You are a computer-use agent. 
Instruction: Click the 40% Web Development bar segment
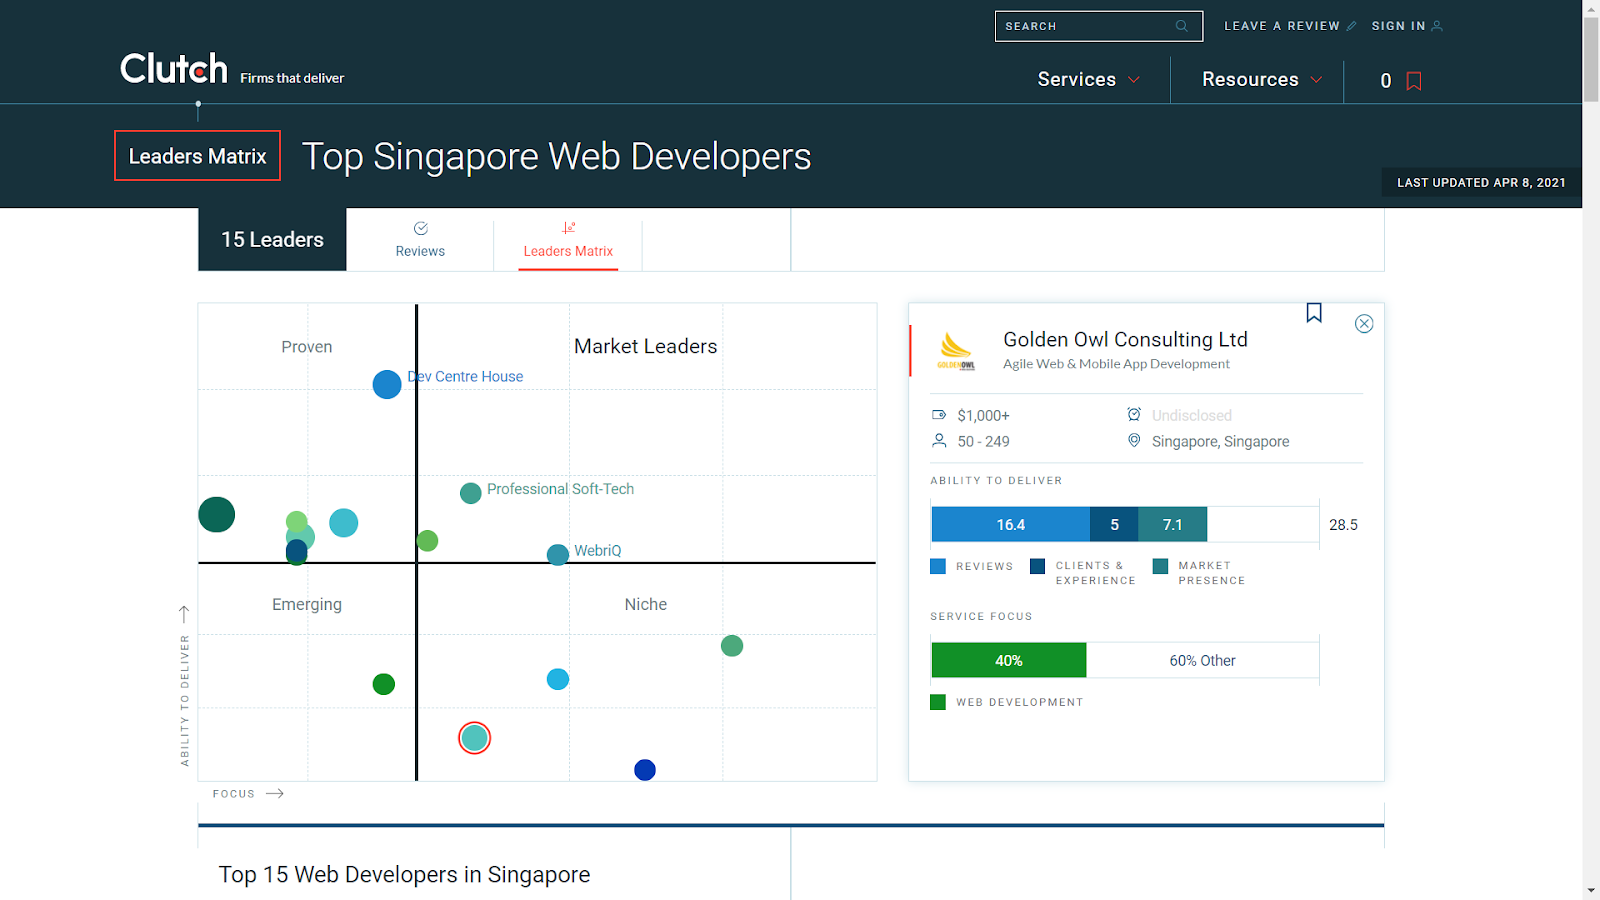1009,661
